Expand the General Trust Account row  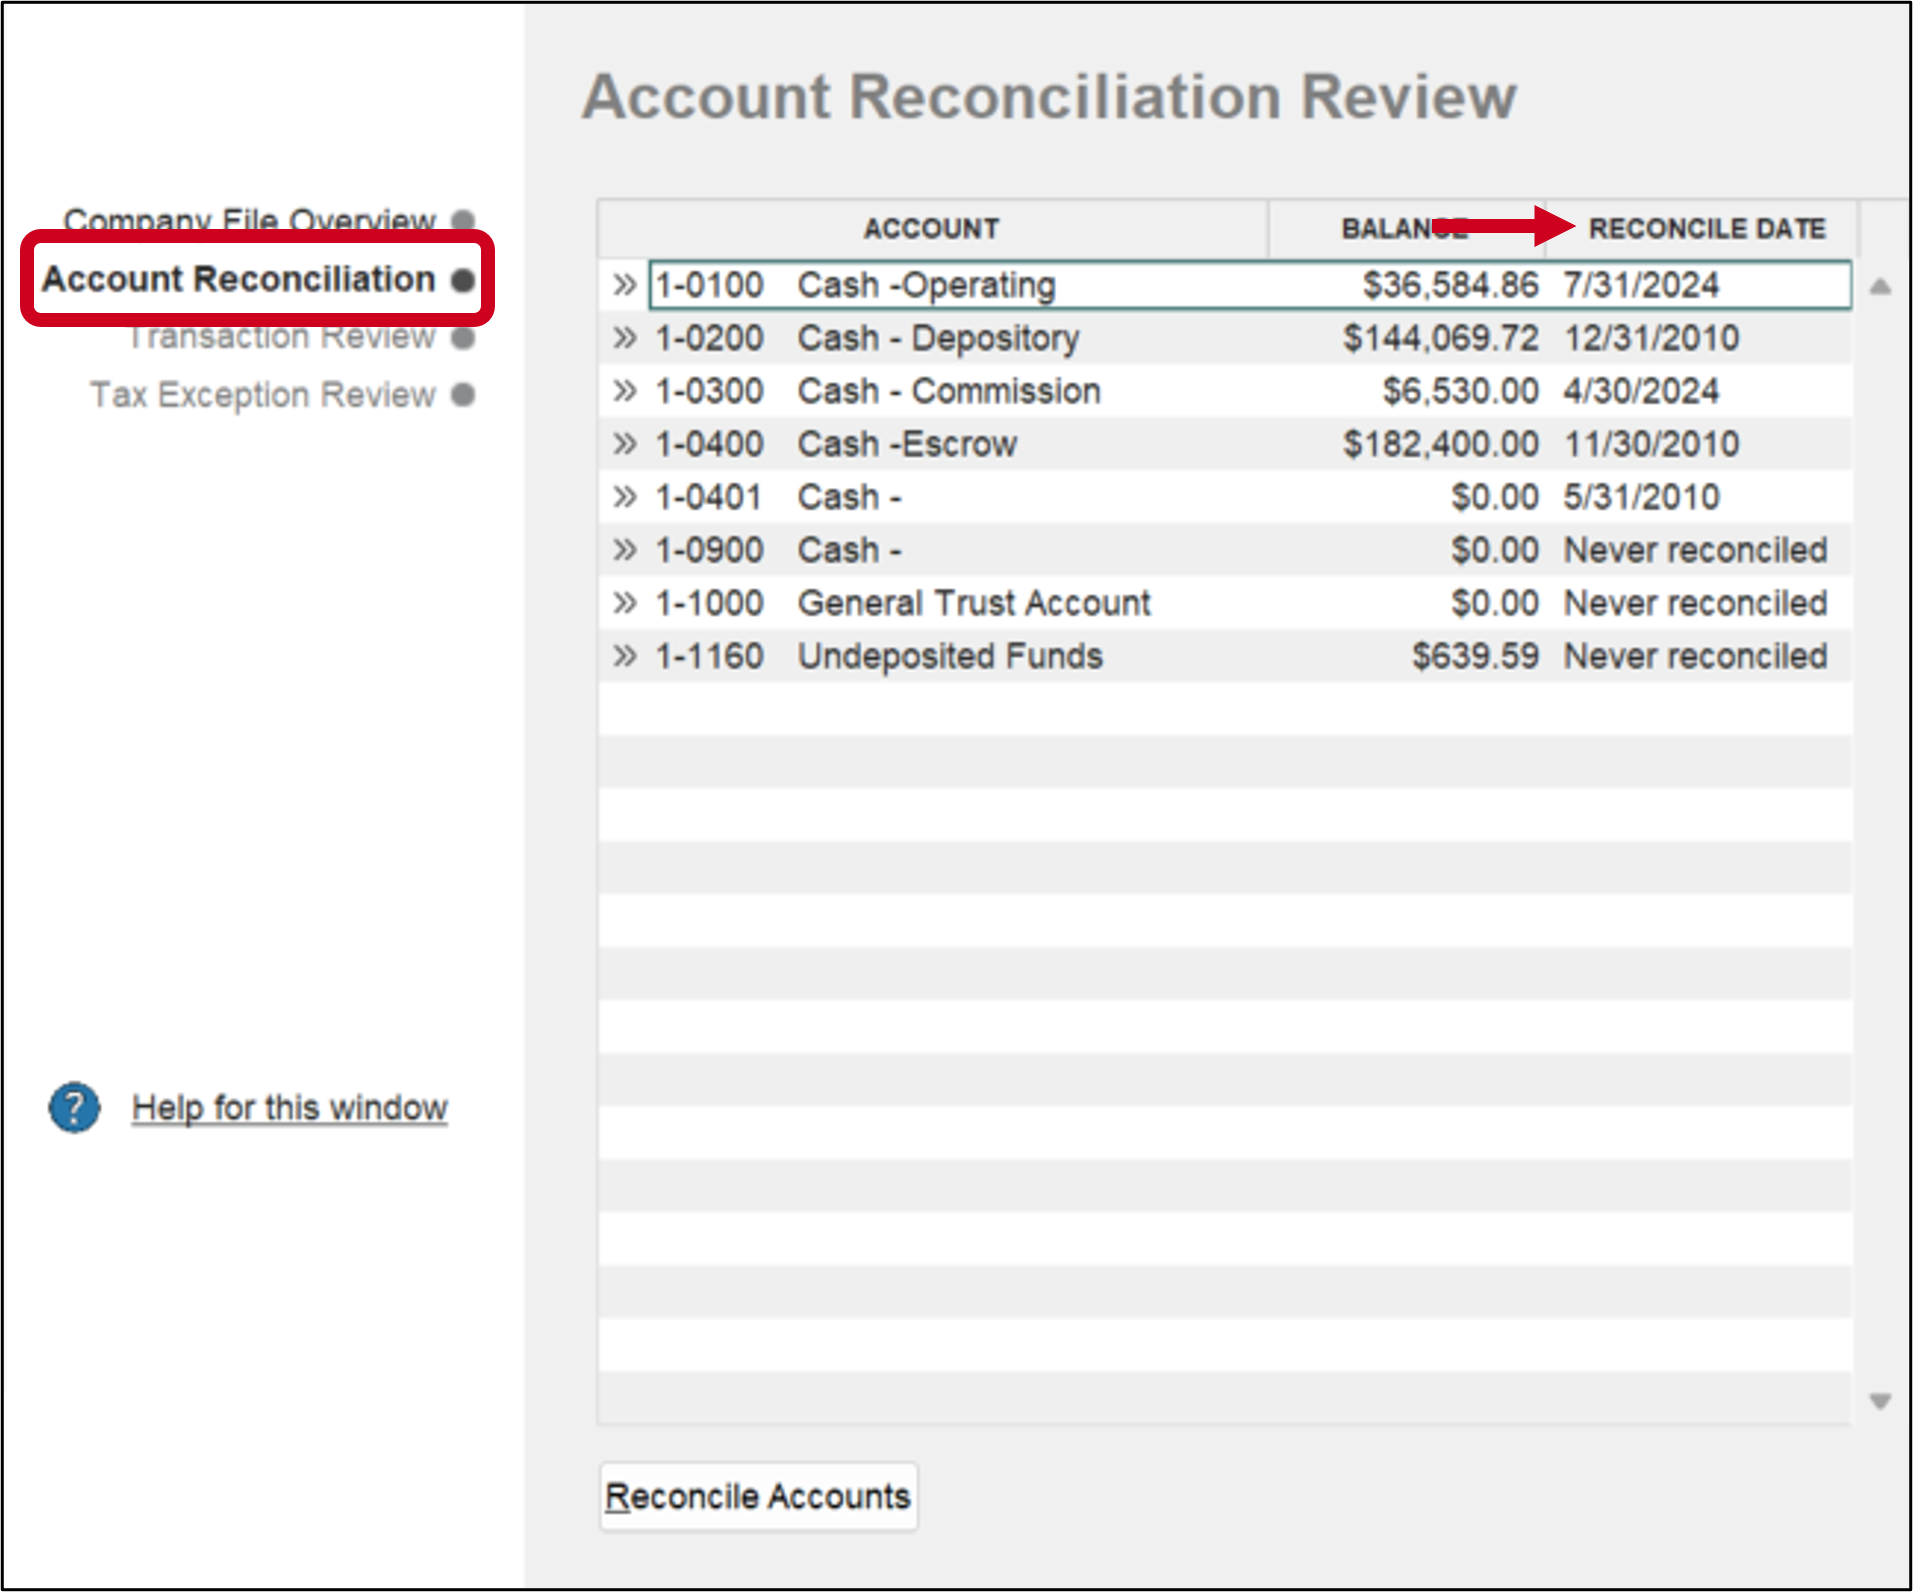(625, 602)
